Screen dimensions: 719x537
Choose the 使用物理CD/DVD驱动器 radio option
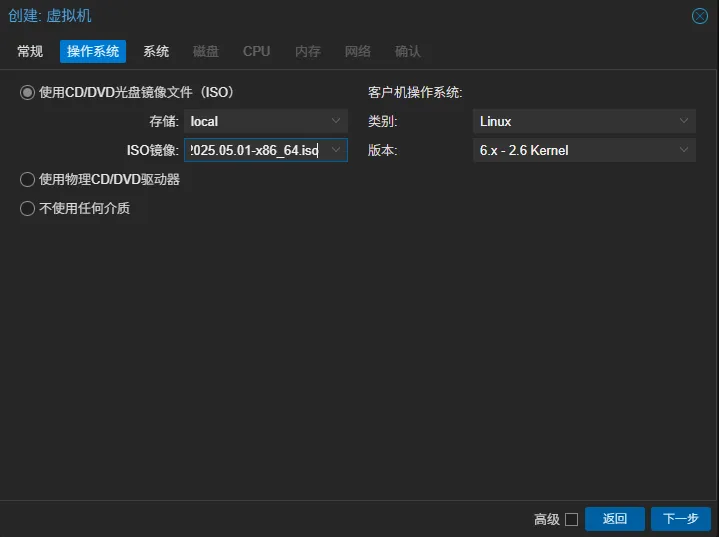pos(28,180)
